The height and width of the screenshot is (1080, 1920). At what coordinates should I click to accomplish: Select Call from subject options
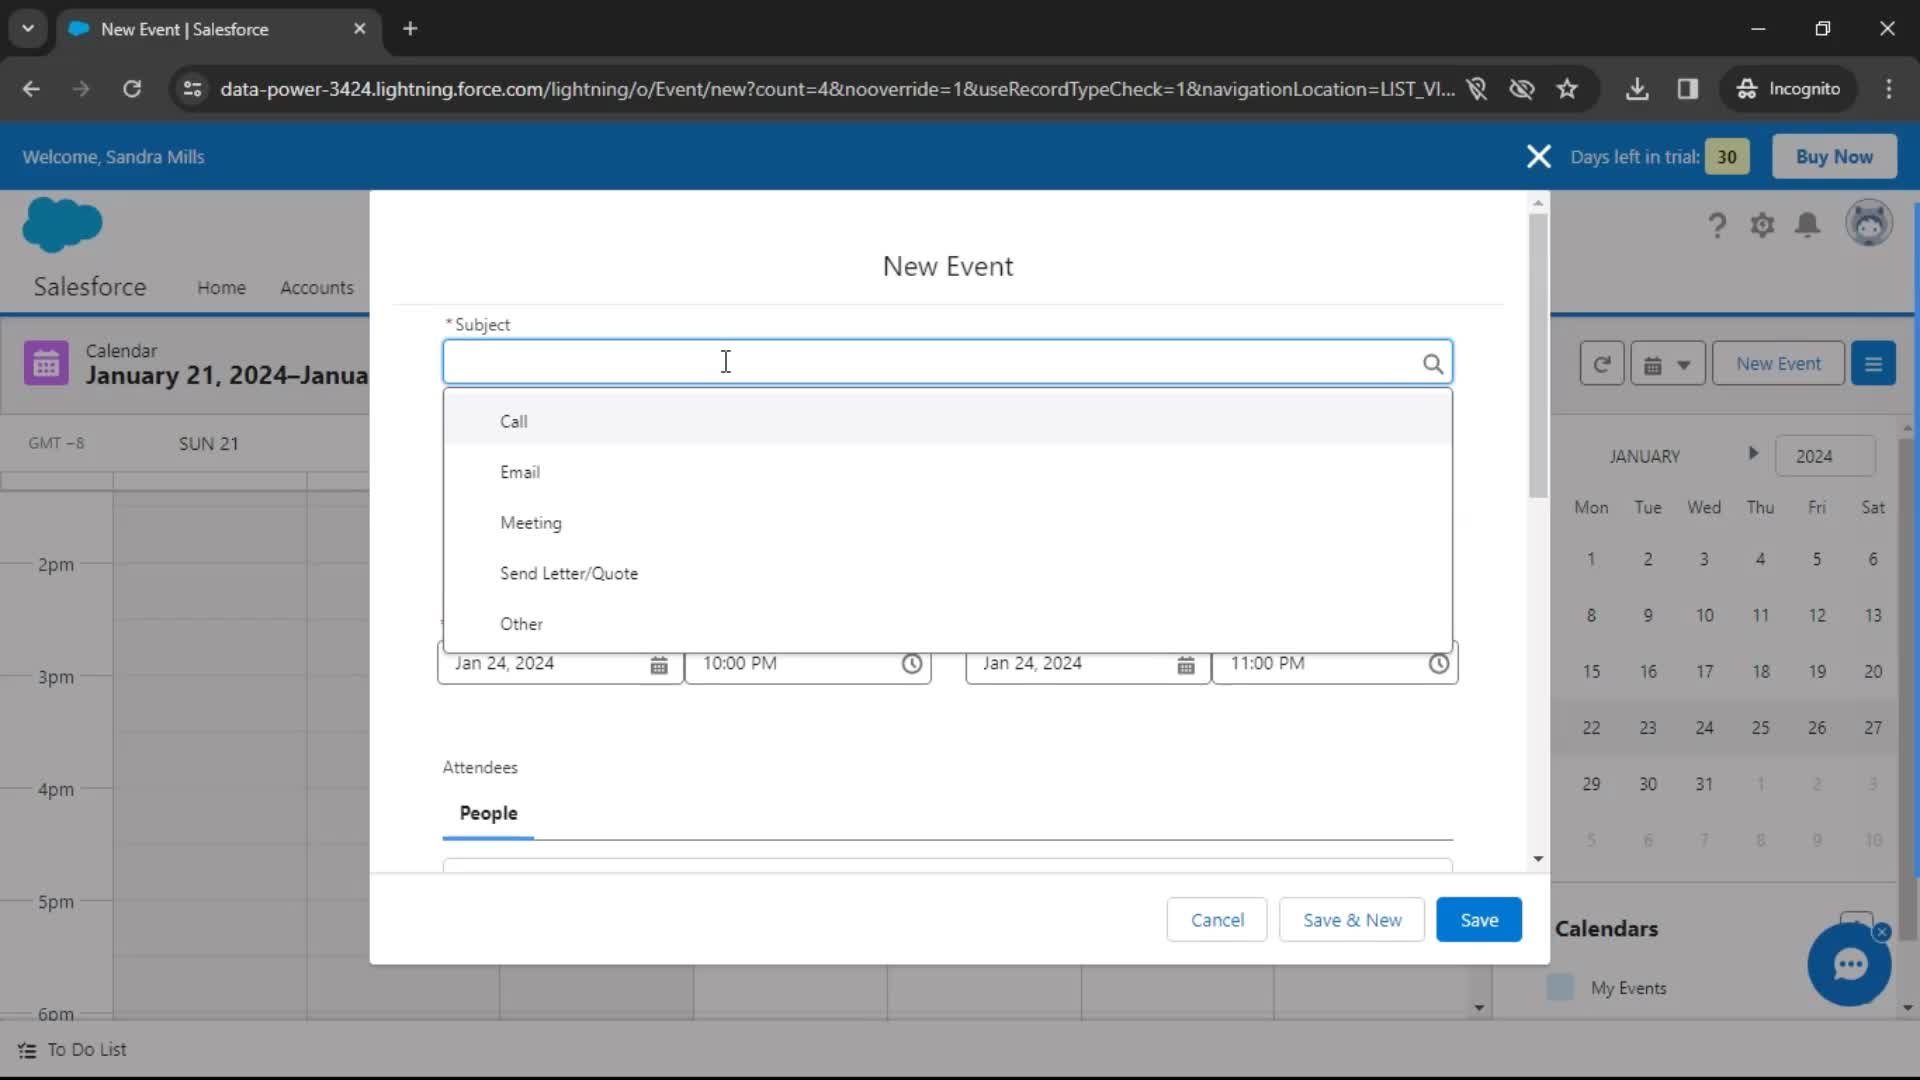(x=948, y=421)
